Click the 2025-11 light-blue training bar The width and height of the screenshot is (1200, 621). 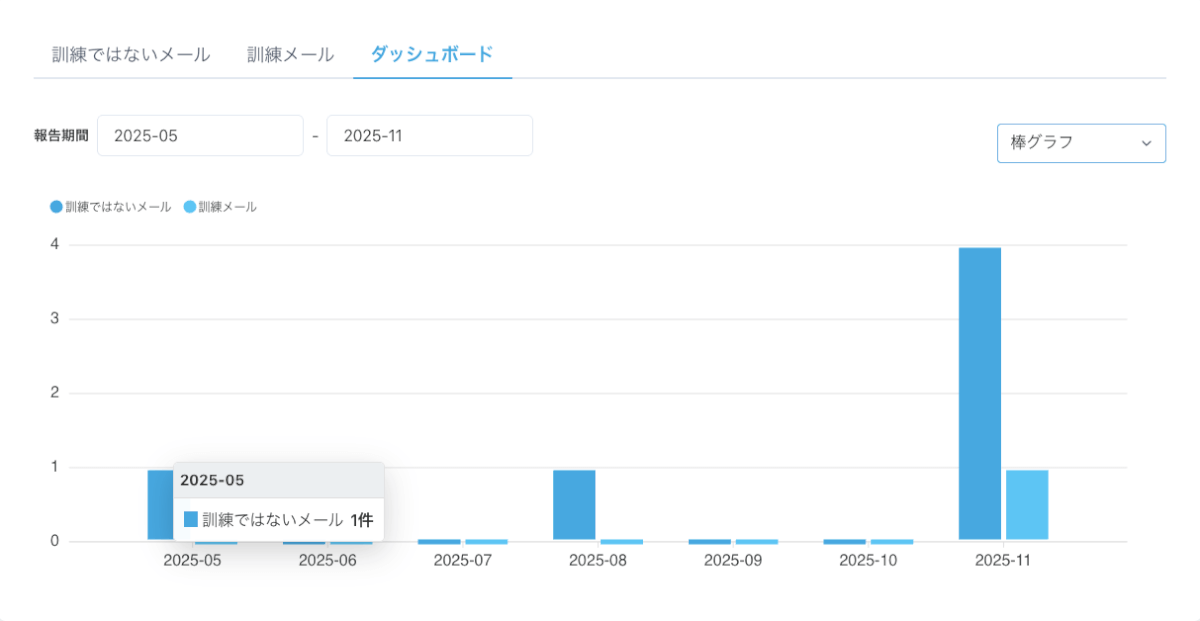1027,504
